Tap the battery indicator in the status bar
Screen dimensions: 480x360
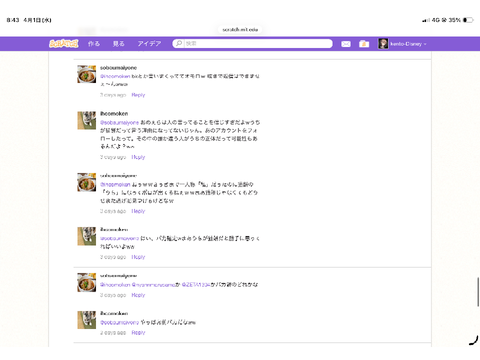468,20
